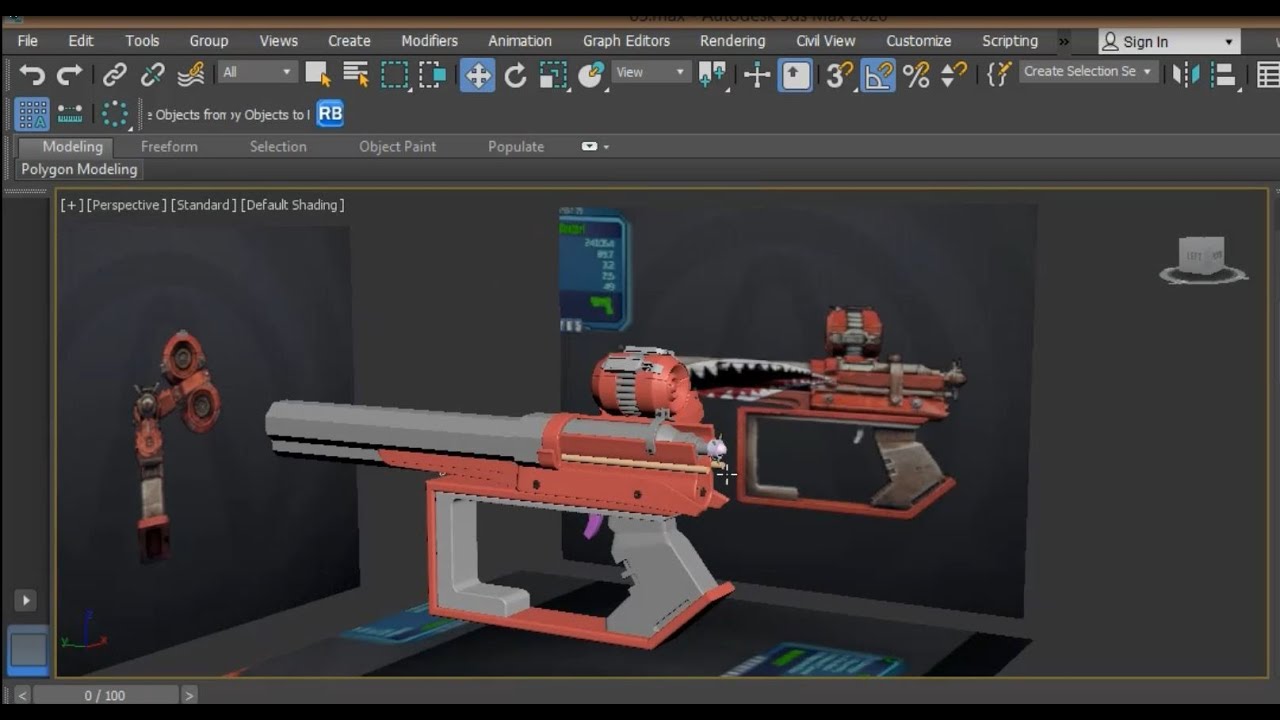
Task: Open the layer/scene explorer toggle icon
Action: 1267,74
